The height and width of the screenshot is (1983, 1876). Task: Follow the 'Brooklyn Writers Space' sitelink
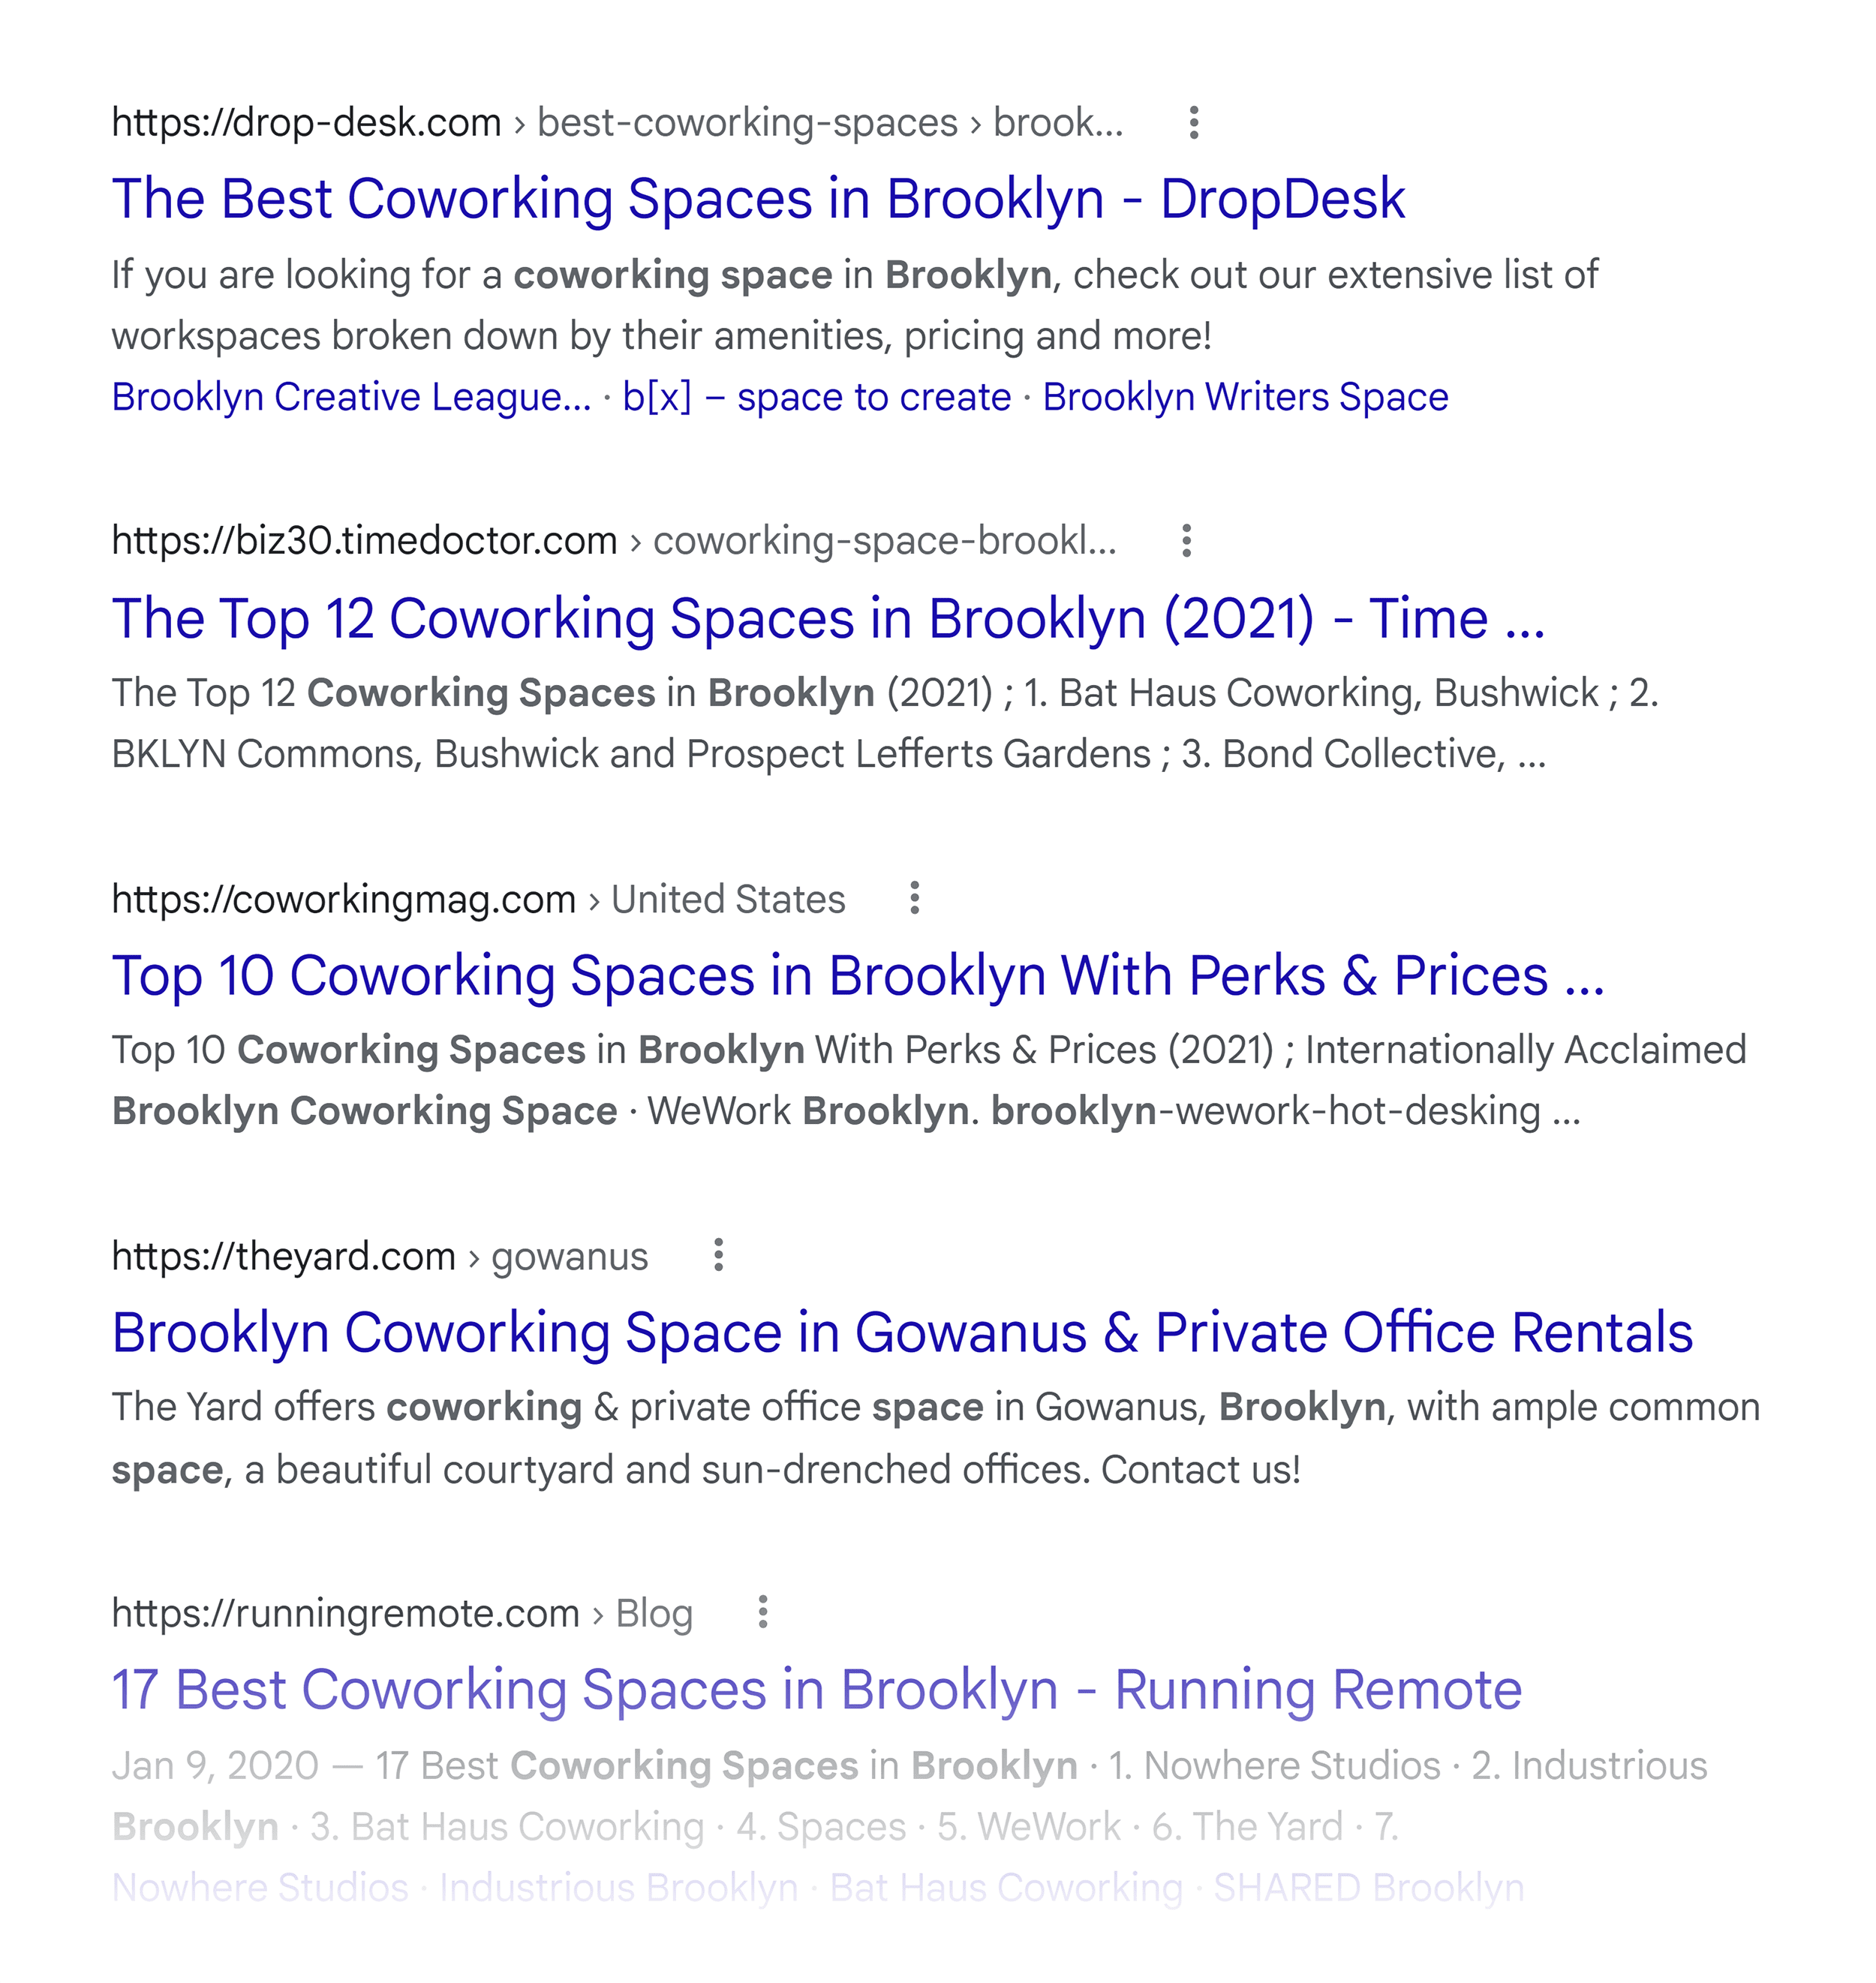click(1245, 397)
